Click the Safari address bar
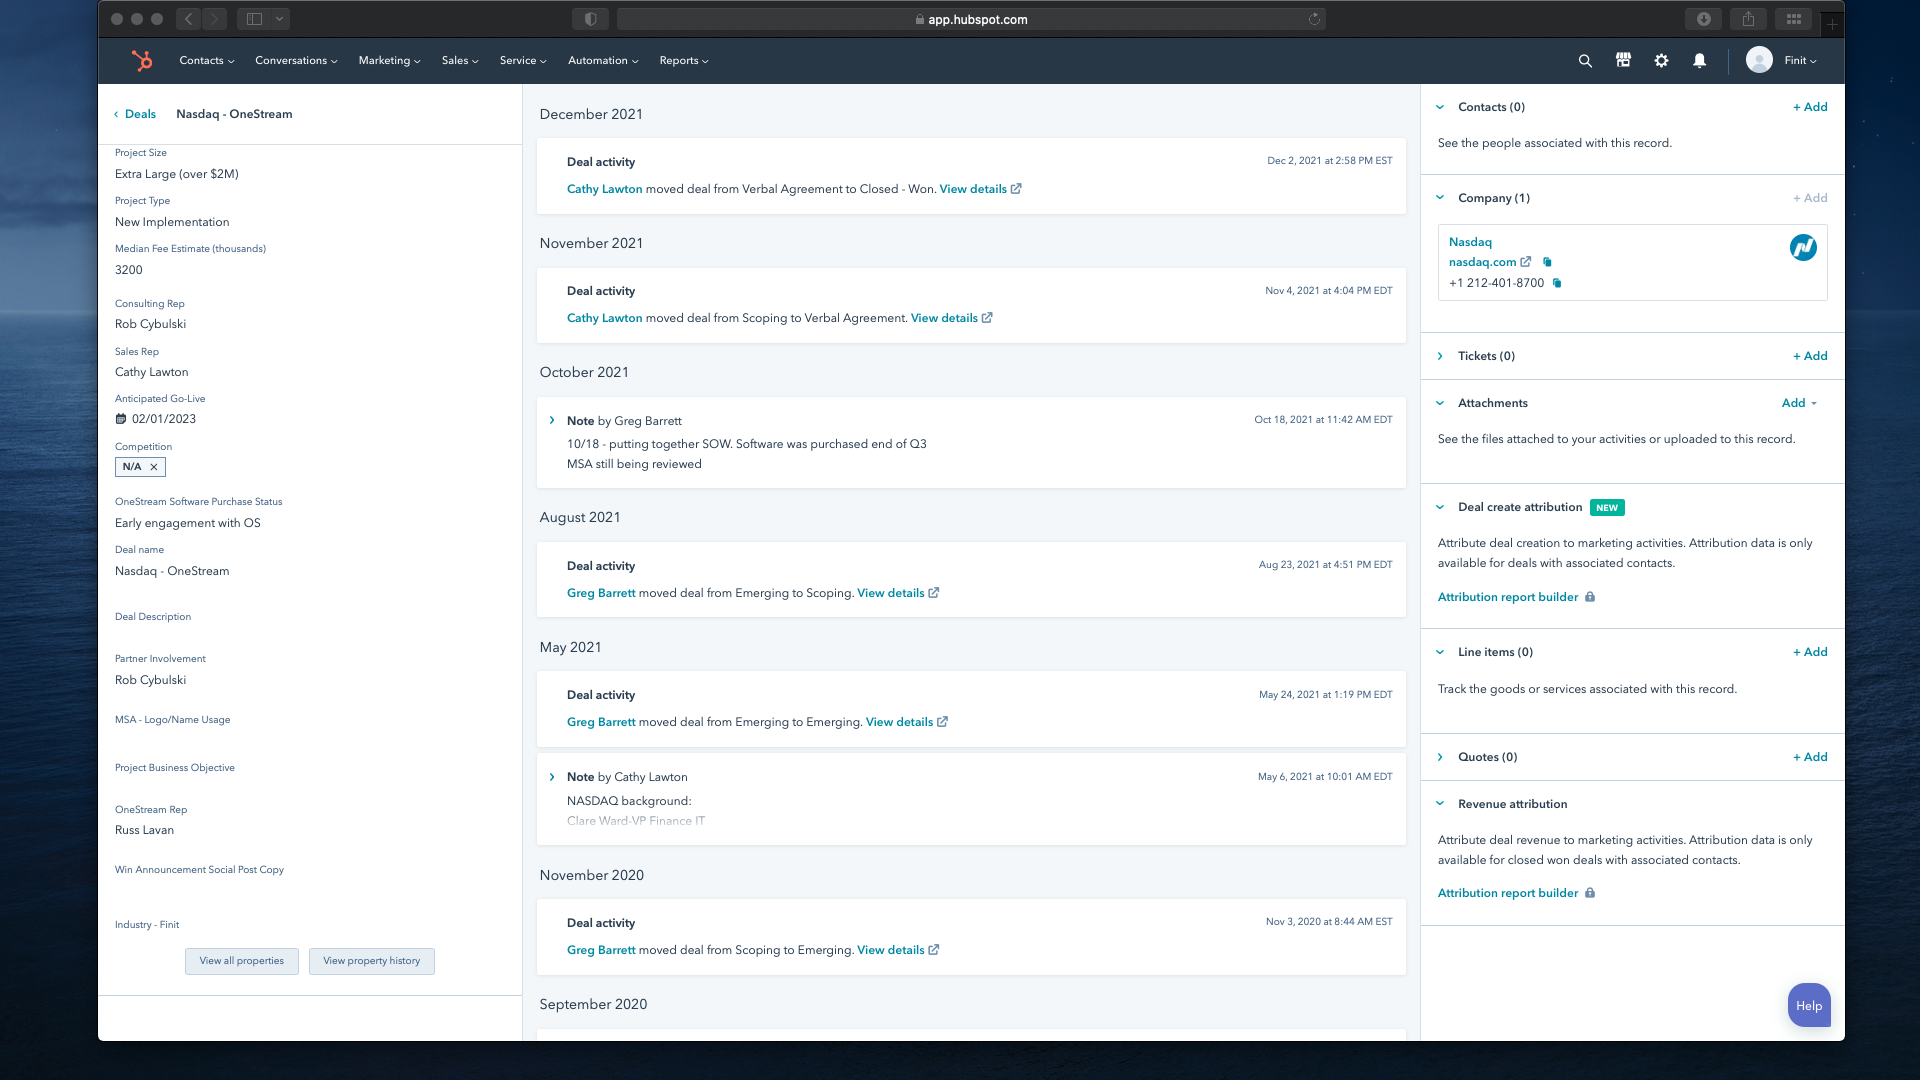This screenshot has width=1920, height=1080. 971,19
